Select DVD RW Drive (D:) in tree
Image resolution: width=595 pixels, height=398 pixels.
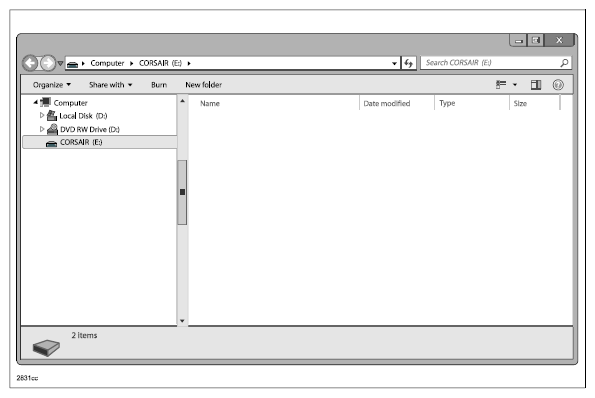[90, 129]
